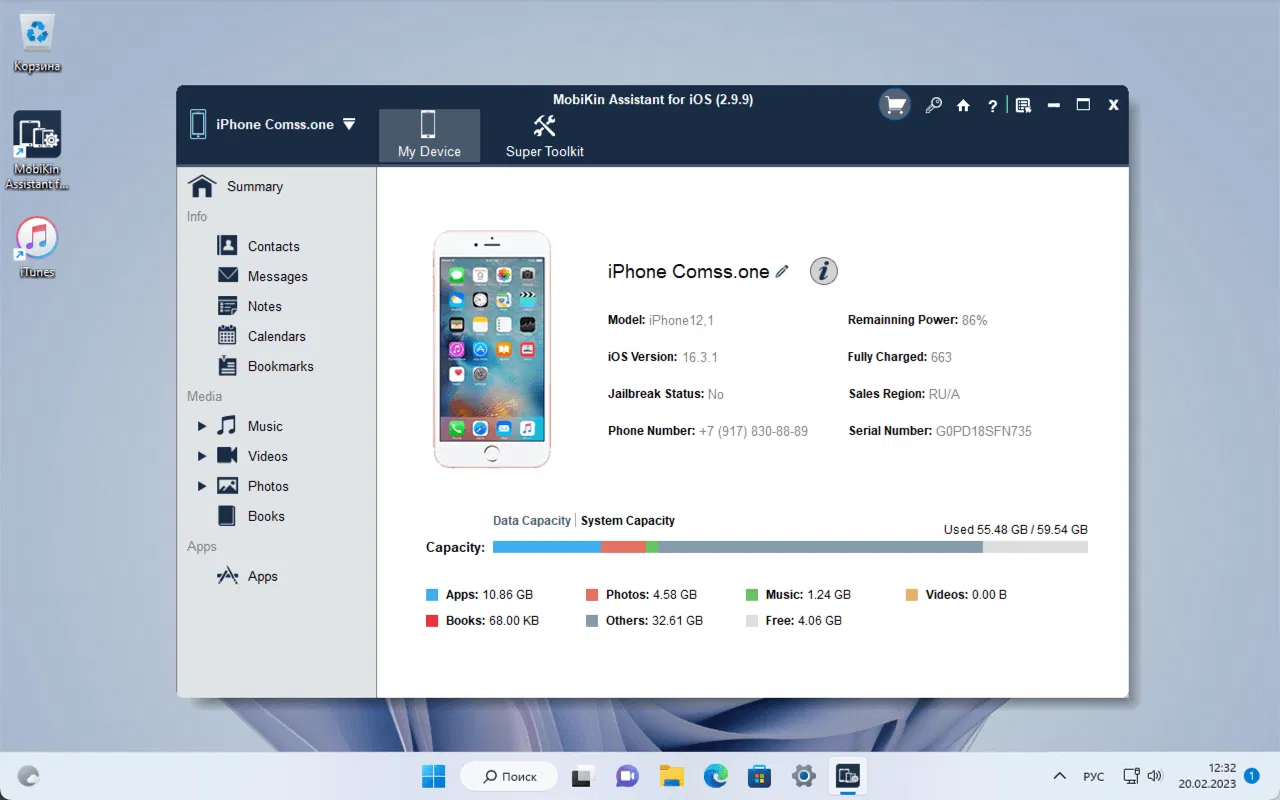The image size is (1280, 800).
Task: Open Settings gear in the taskbar
Action: coord(803,776)
